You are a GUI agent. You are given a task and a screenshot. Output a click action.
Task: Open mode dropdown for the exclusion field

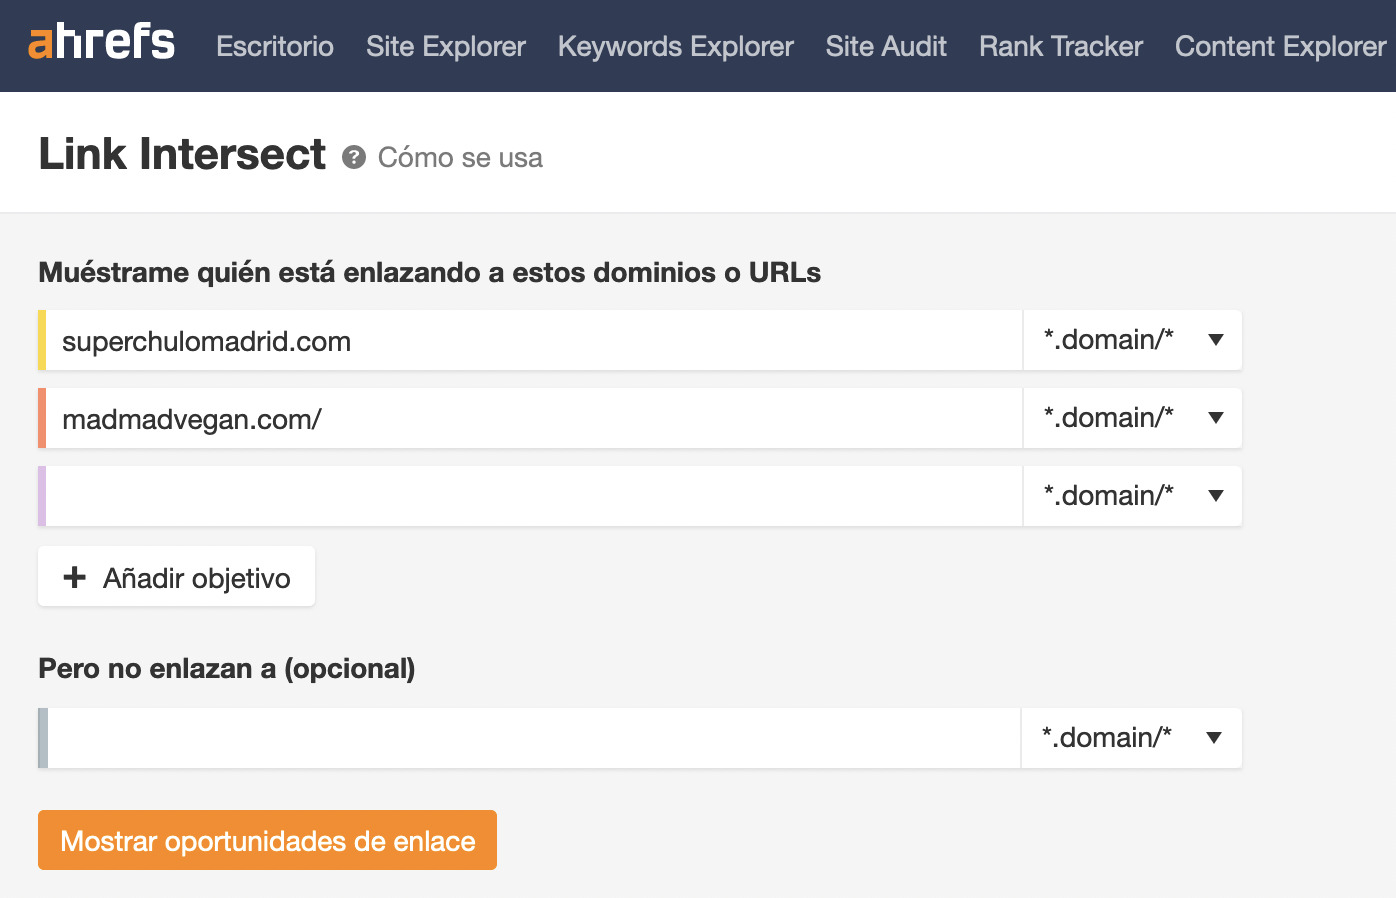[1131, 738]
